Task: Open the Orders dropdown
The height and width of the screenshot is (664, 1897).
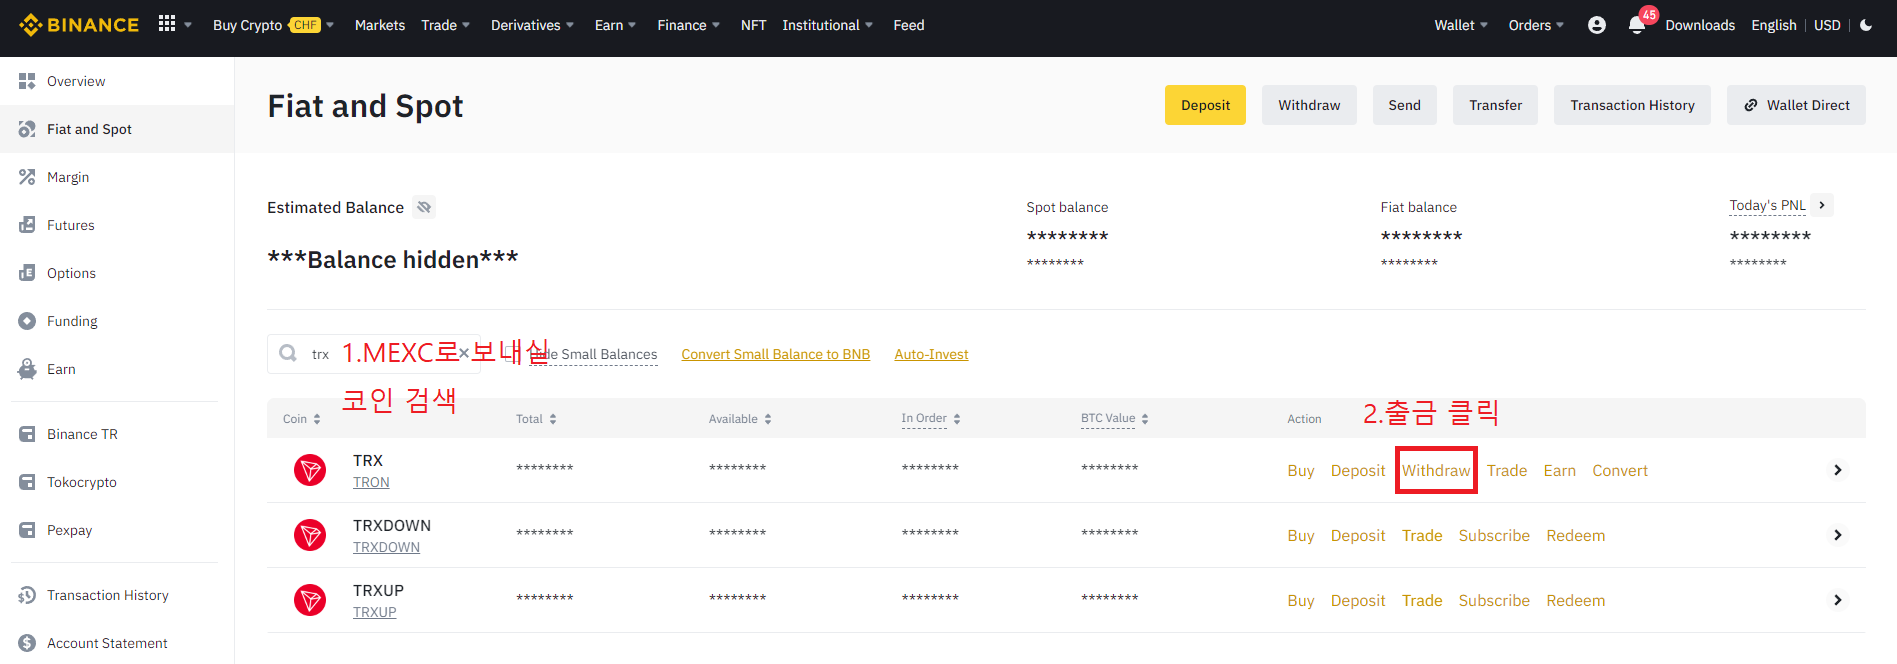Action: [1536, 25]
